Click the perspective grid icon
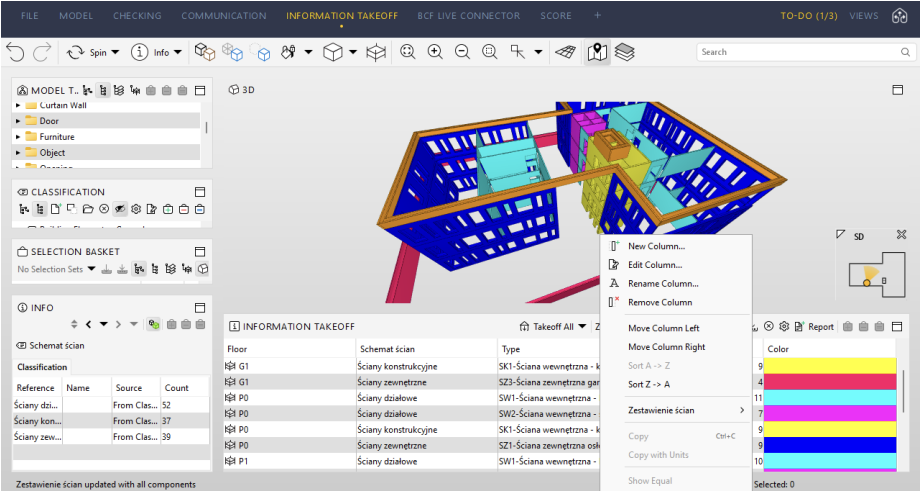Viewport: 922px width, 494px height. pyautogui.click(x=566, y=52)
